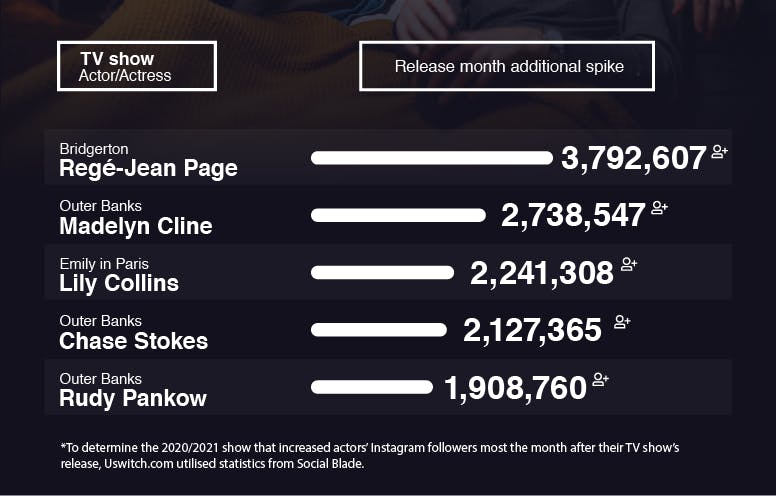
Task: Select the Lily Collins name
Action: pyautogui.click(x=119, y=283)
